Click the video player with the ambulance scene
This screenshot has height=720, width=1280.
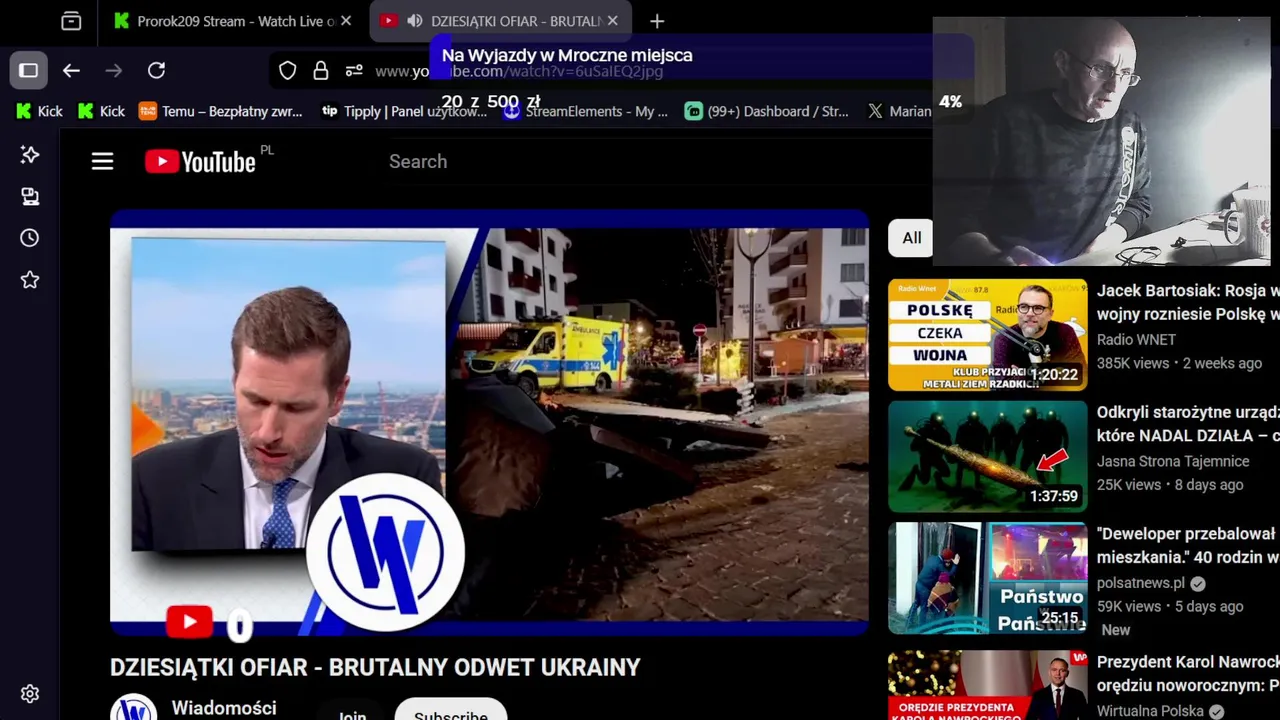pyautogui.click(x=489, y=424)
